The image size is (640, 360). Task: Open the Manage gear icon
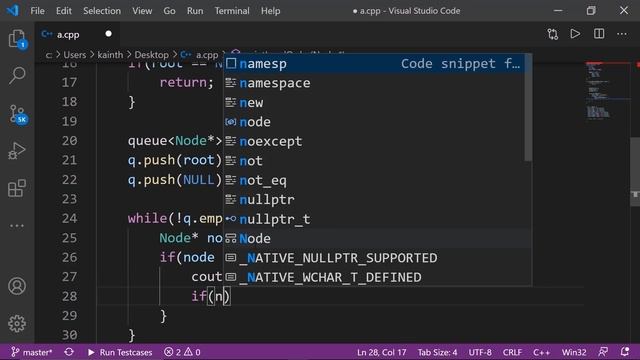pyautogui.click(x=17, y=324)
